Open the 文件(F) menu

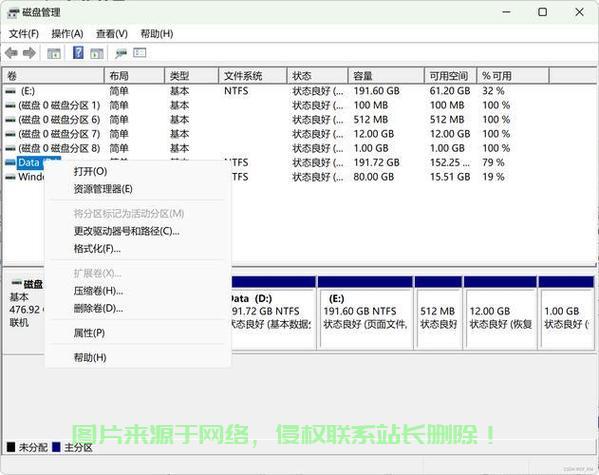point(24,34)
